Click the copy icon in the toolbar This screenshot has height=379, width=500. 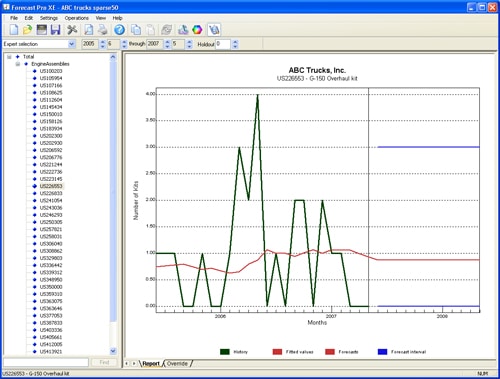[136, 30]
